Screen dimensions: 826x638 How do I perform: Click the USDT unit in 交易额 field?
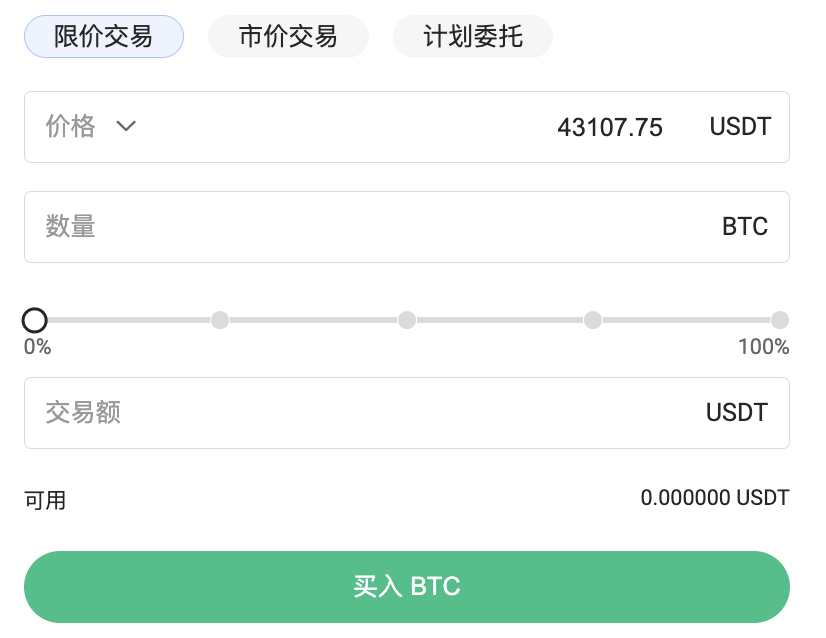coord(737,413)
